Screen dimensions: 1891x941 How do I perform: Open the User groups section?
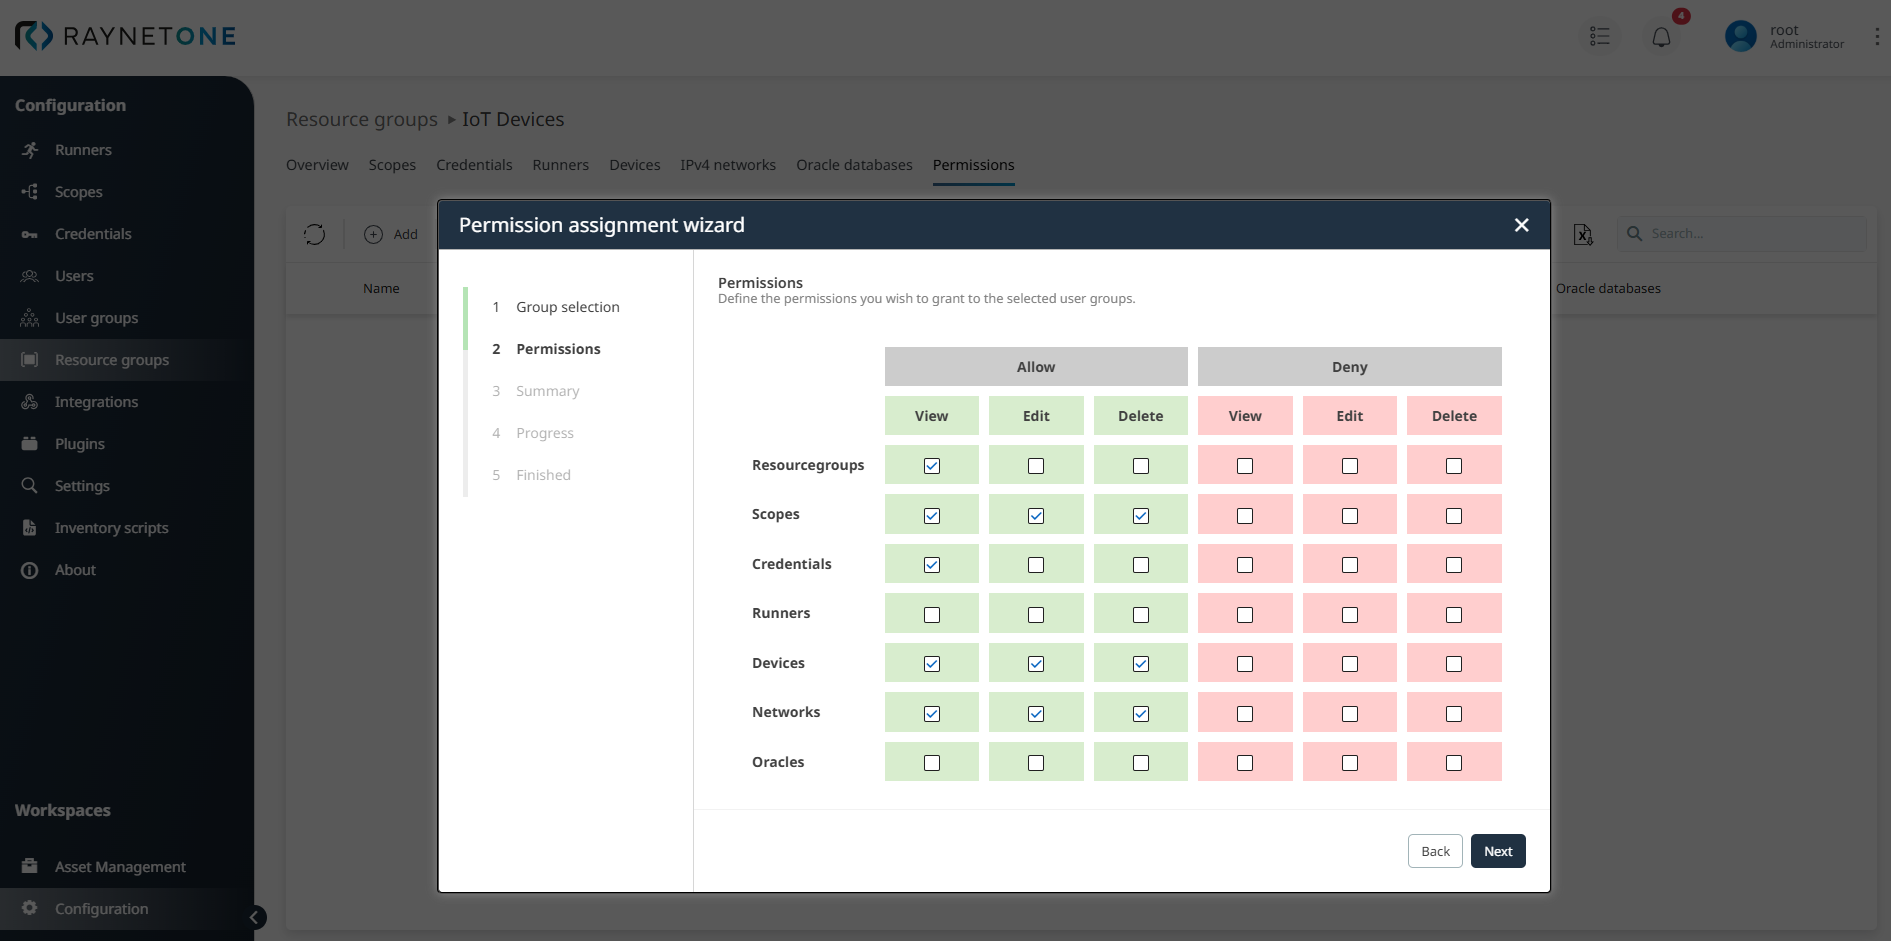(x=96, y=317)
